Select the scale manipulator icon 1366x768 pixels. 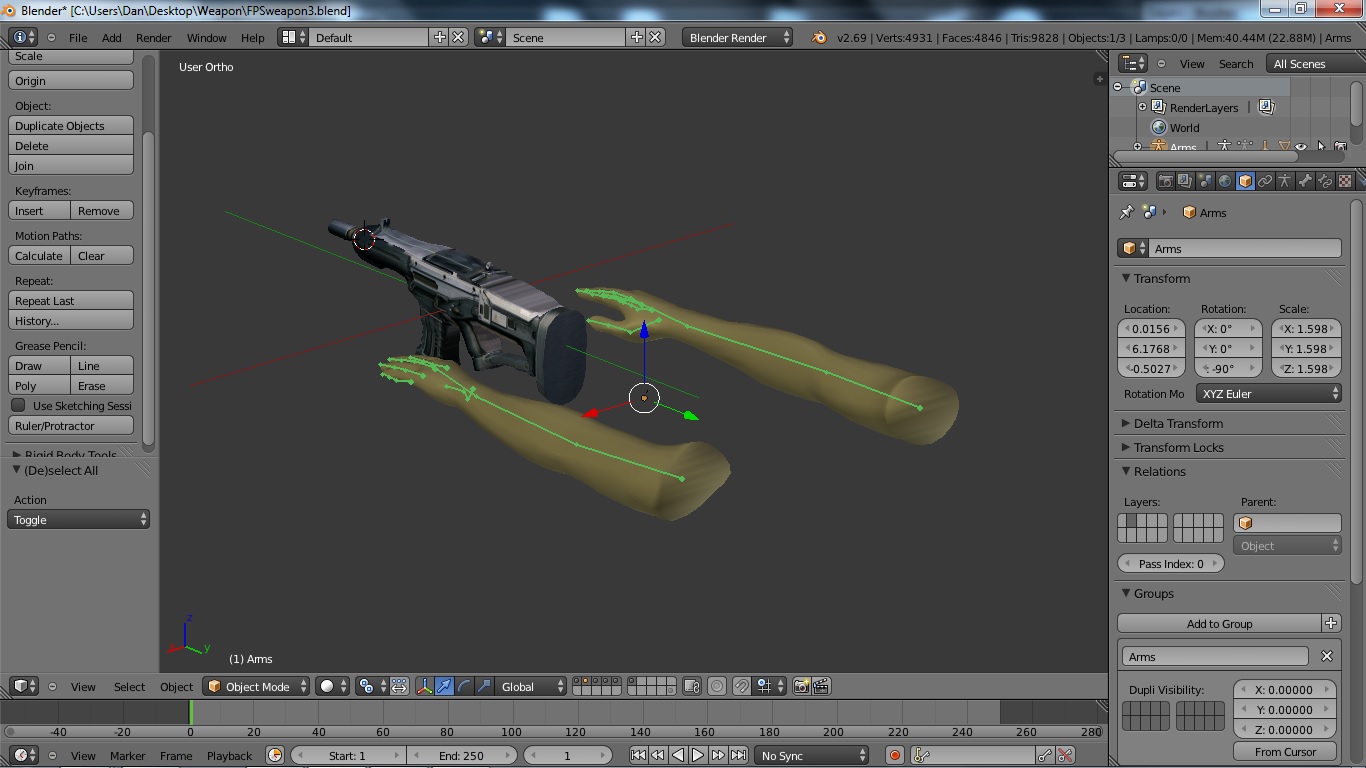pos(484,686)
